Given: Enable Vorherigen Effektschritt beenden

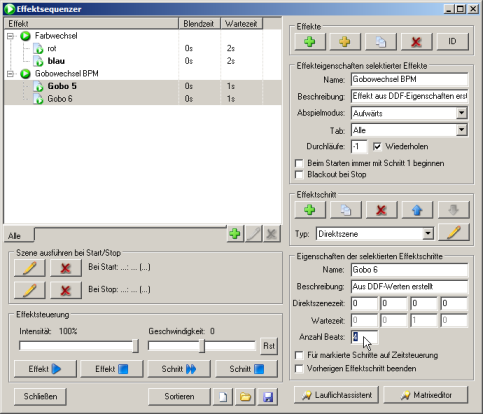Looking at the screenshot, I should coord(299,369).
